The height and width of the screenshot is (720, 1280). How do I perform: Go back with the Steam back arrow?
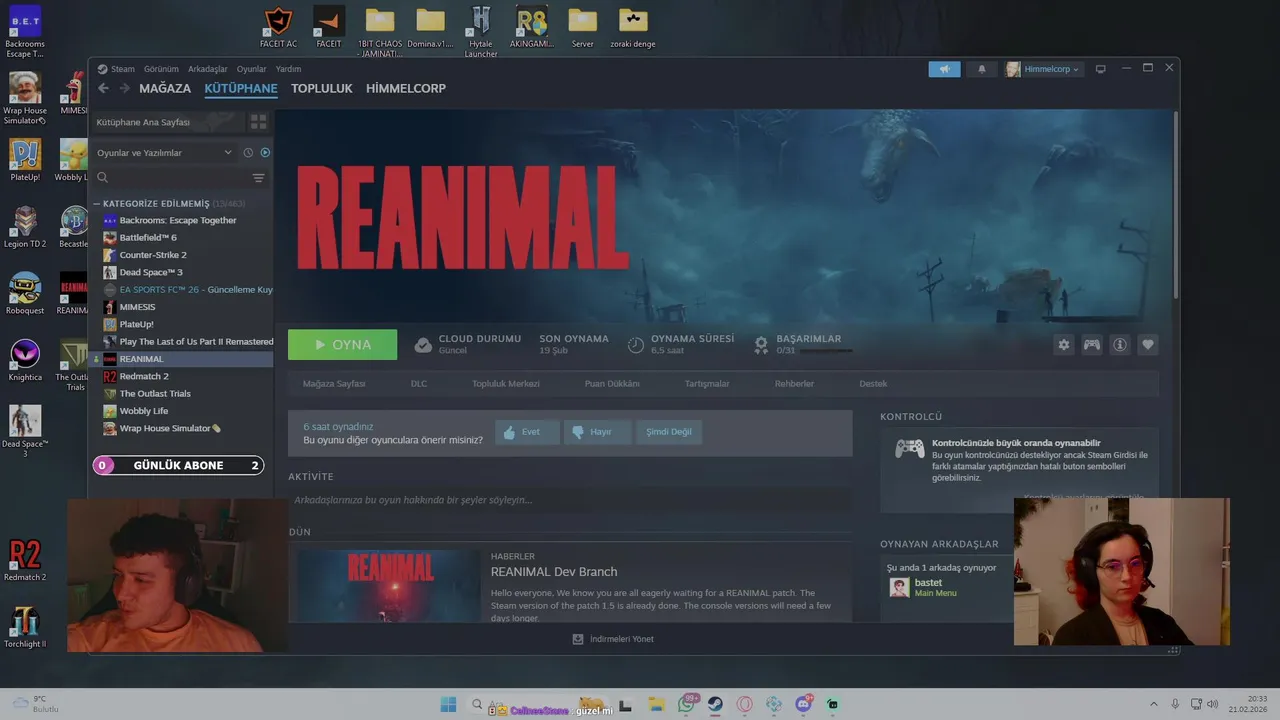(103, 88)
